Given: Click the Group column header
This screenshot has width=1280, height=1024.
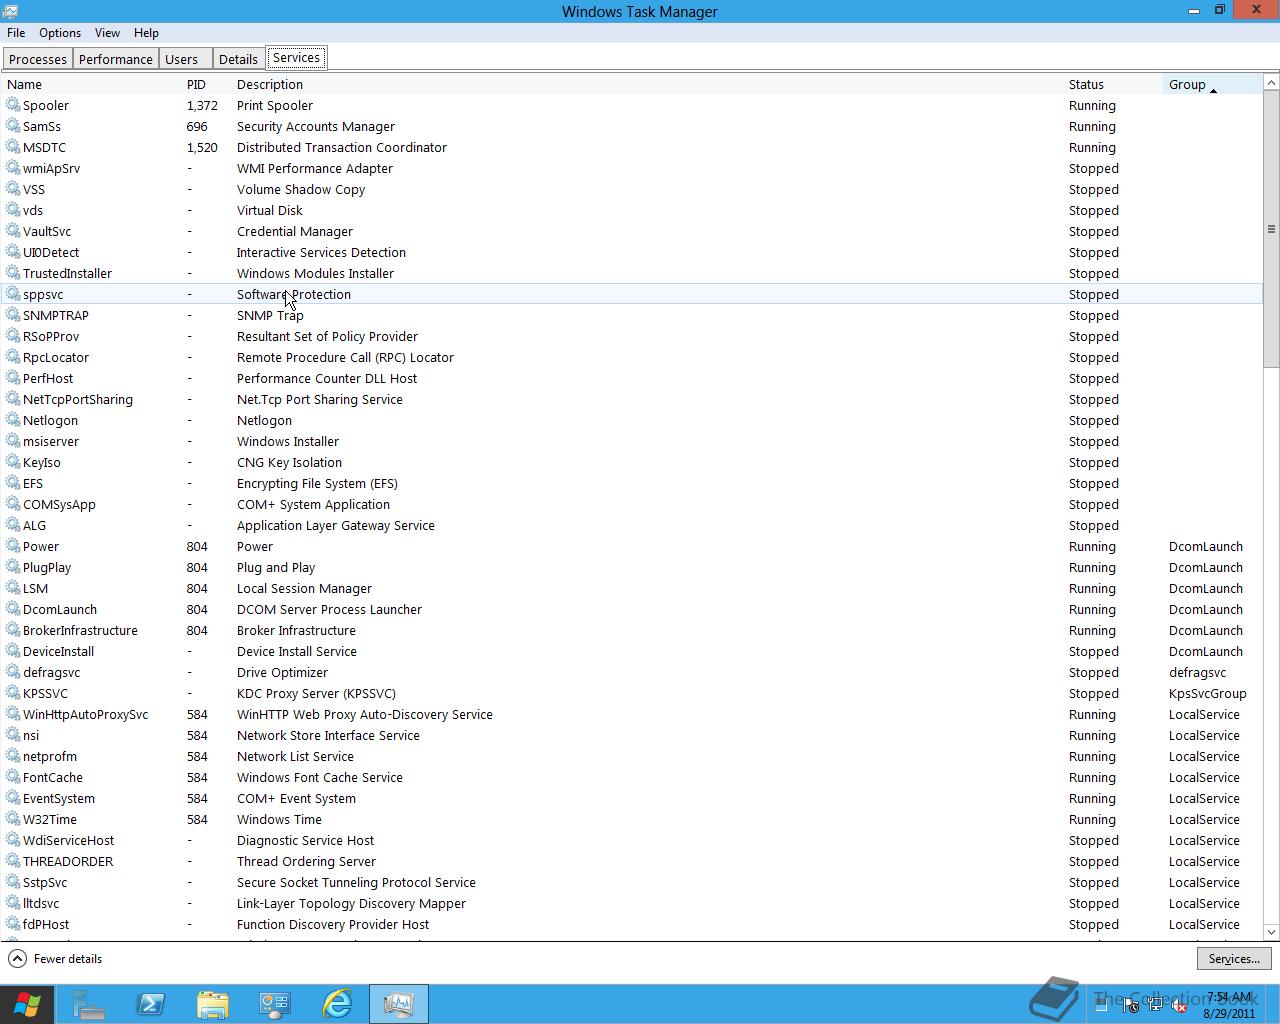Looking at the screenshot, I should click(x=1213, y=84).
